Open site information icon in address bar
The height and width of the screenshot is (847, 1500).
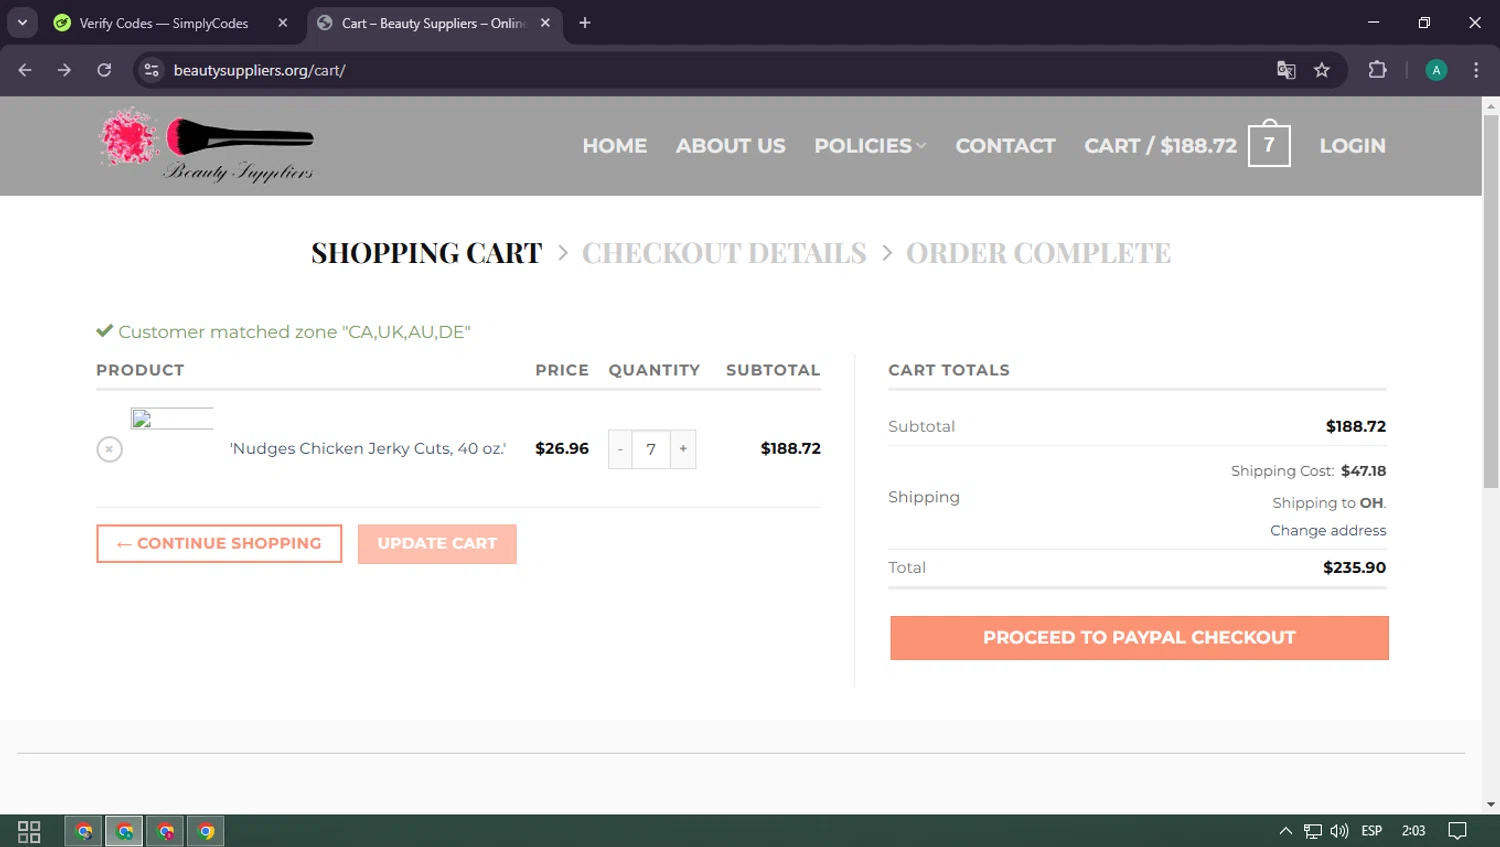click(151, 70)
